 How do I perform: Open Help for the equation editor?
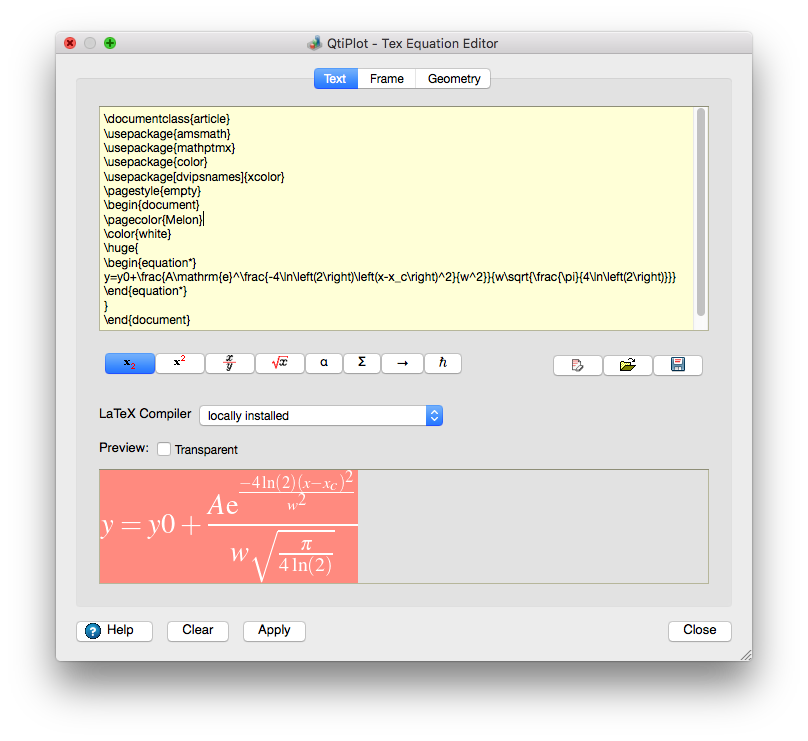tap(114, 630)
